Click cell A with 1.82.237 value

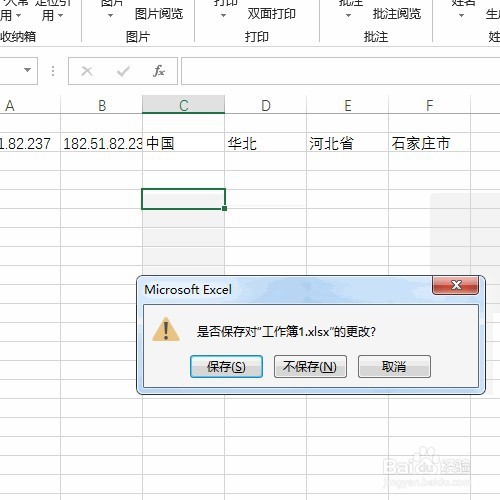click(30, 143)
